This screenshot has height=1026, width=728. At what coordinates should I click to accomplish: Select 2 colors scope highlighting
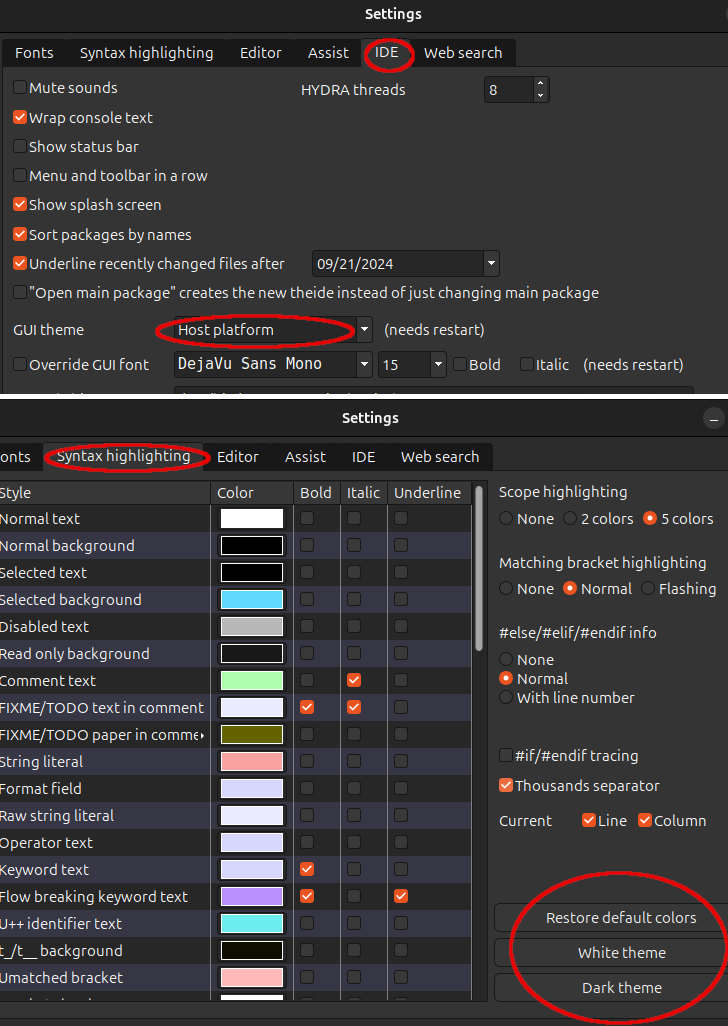click(x=570, y=519)
